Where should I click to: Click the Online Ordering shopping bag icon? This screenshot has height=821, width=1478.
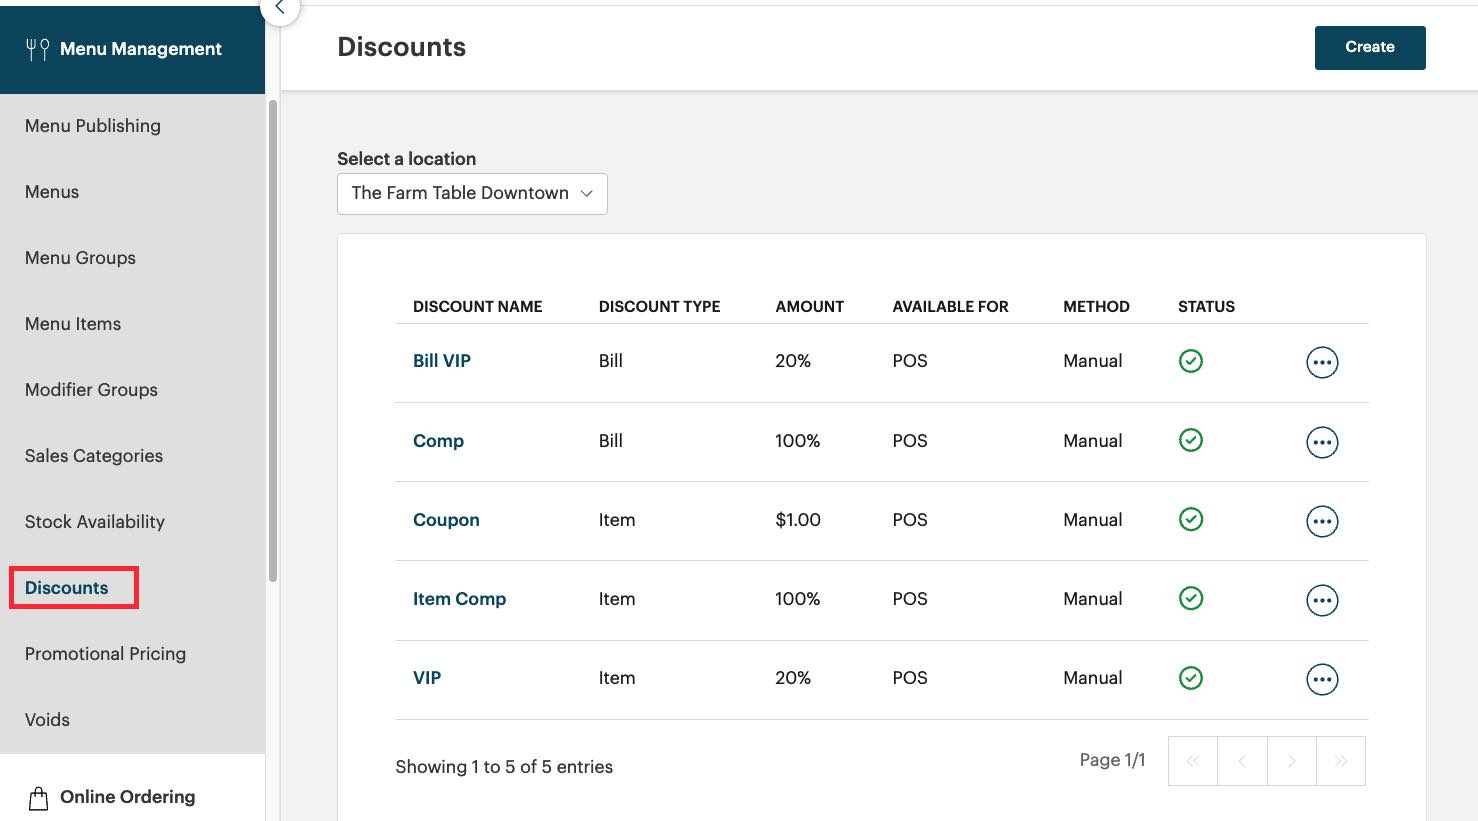coord(38,797)
